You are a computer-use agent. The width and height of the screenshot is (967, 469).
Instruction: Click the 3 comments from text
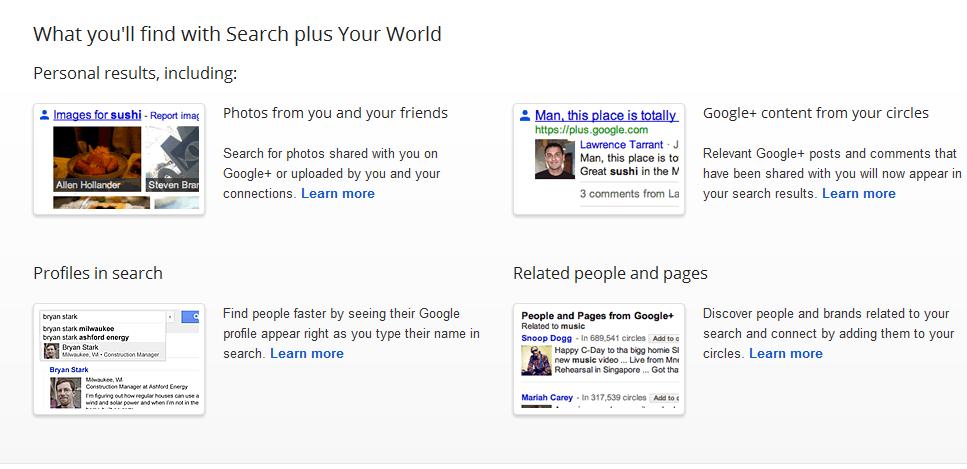[x=630, y=194]
